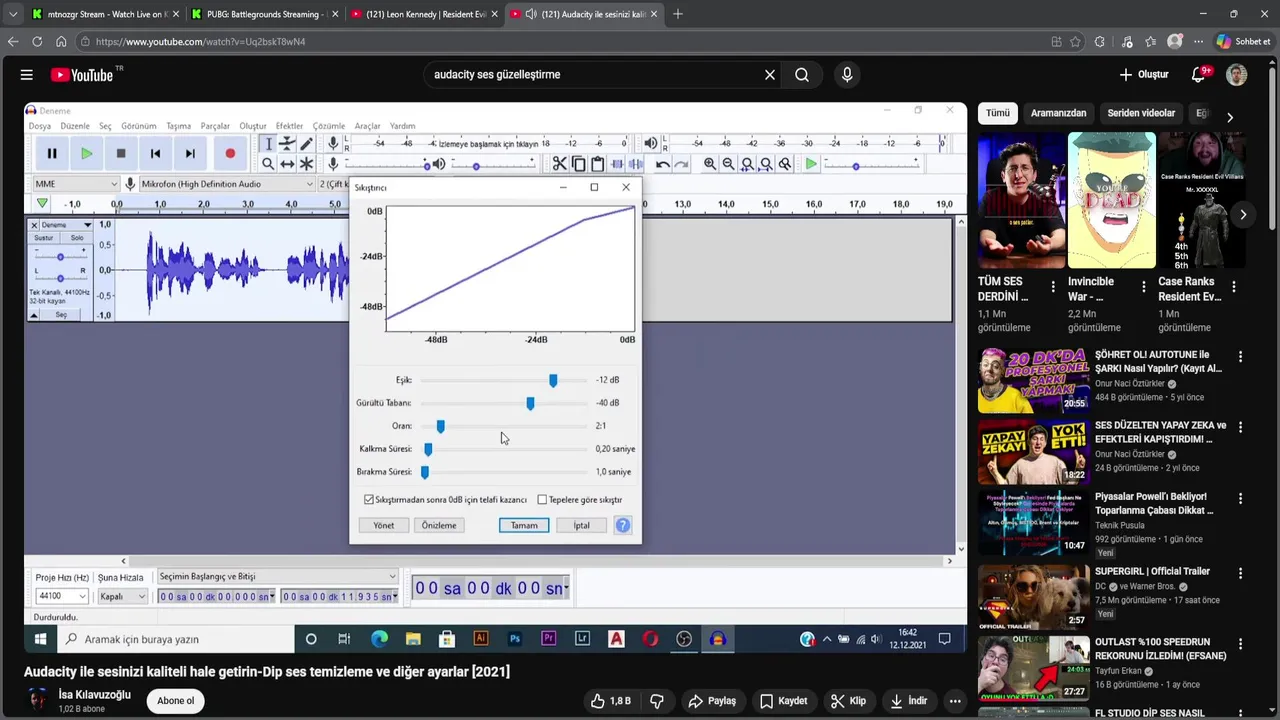Click Fit Selection to width icon
This screenshot has width=1280, height=720.
[x=748, y=164]
